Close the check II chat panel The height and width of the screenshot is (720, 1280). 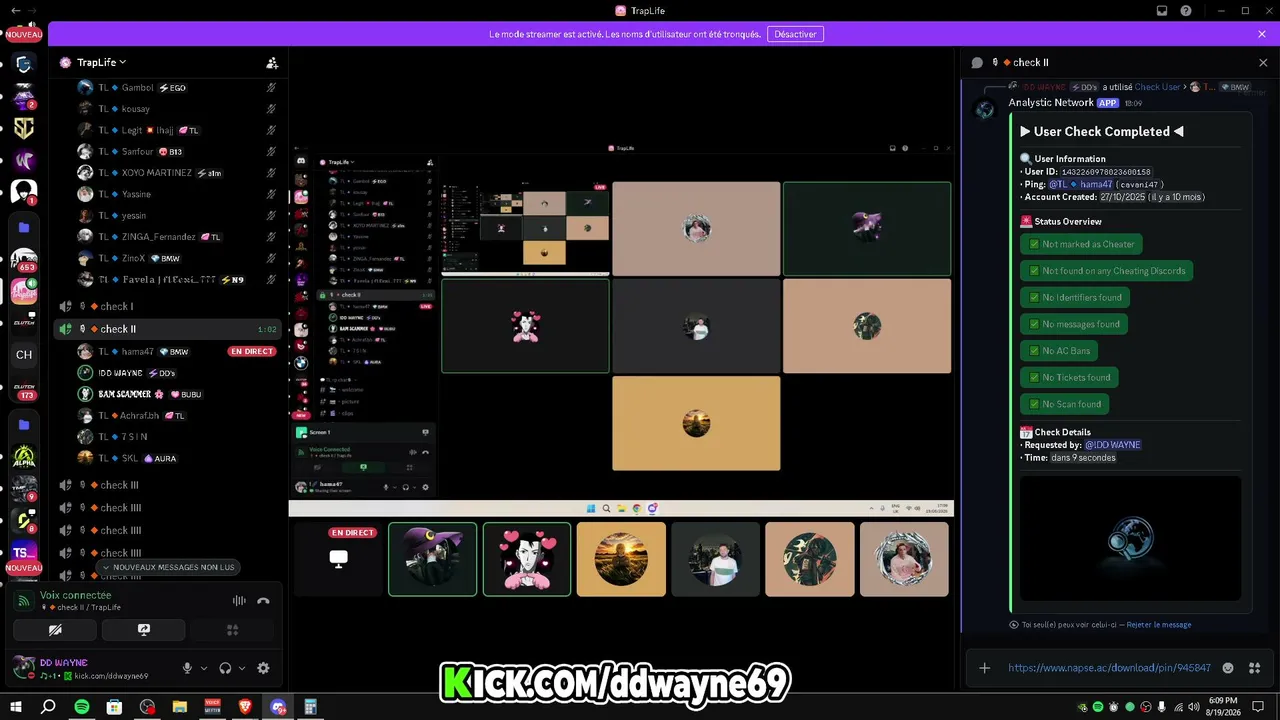[x=1263, y=62]
